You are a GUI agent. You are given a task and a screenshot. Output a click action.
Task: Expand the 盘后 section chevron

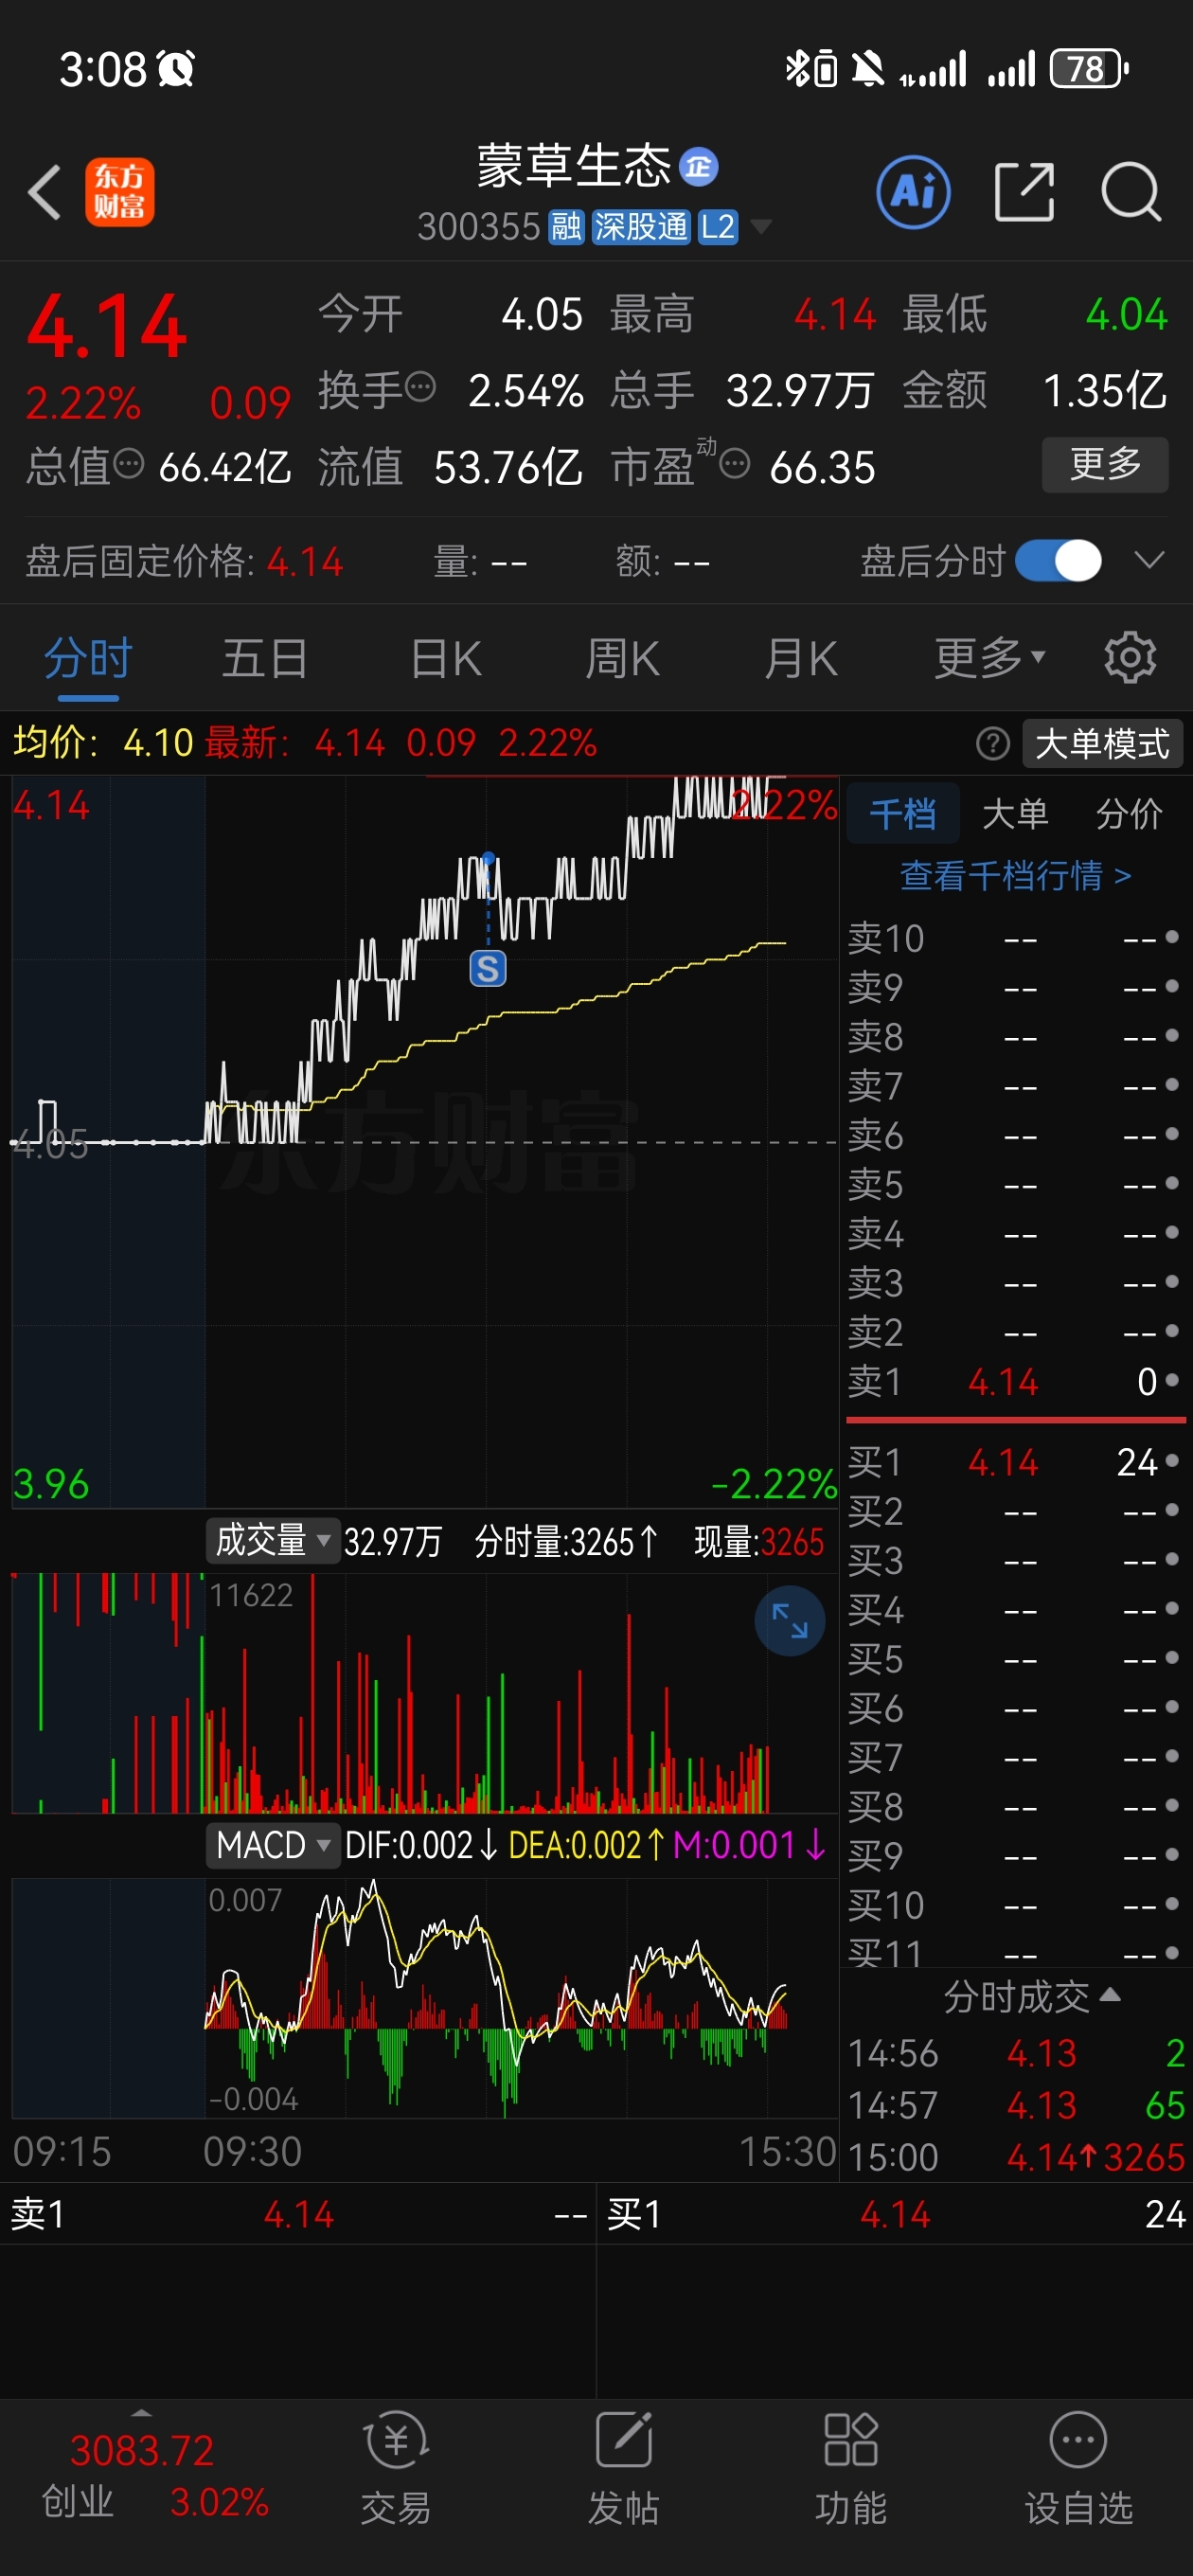point(1150,559)
